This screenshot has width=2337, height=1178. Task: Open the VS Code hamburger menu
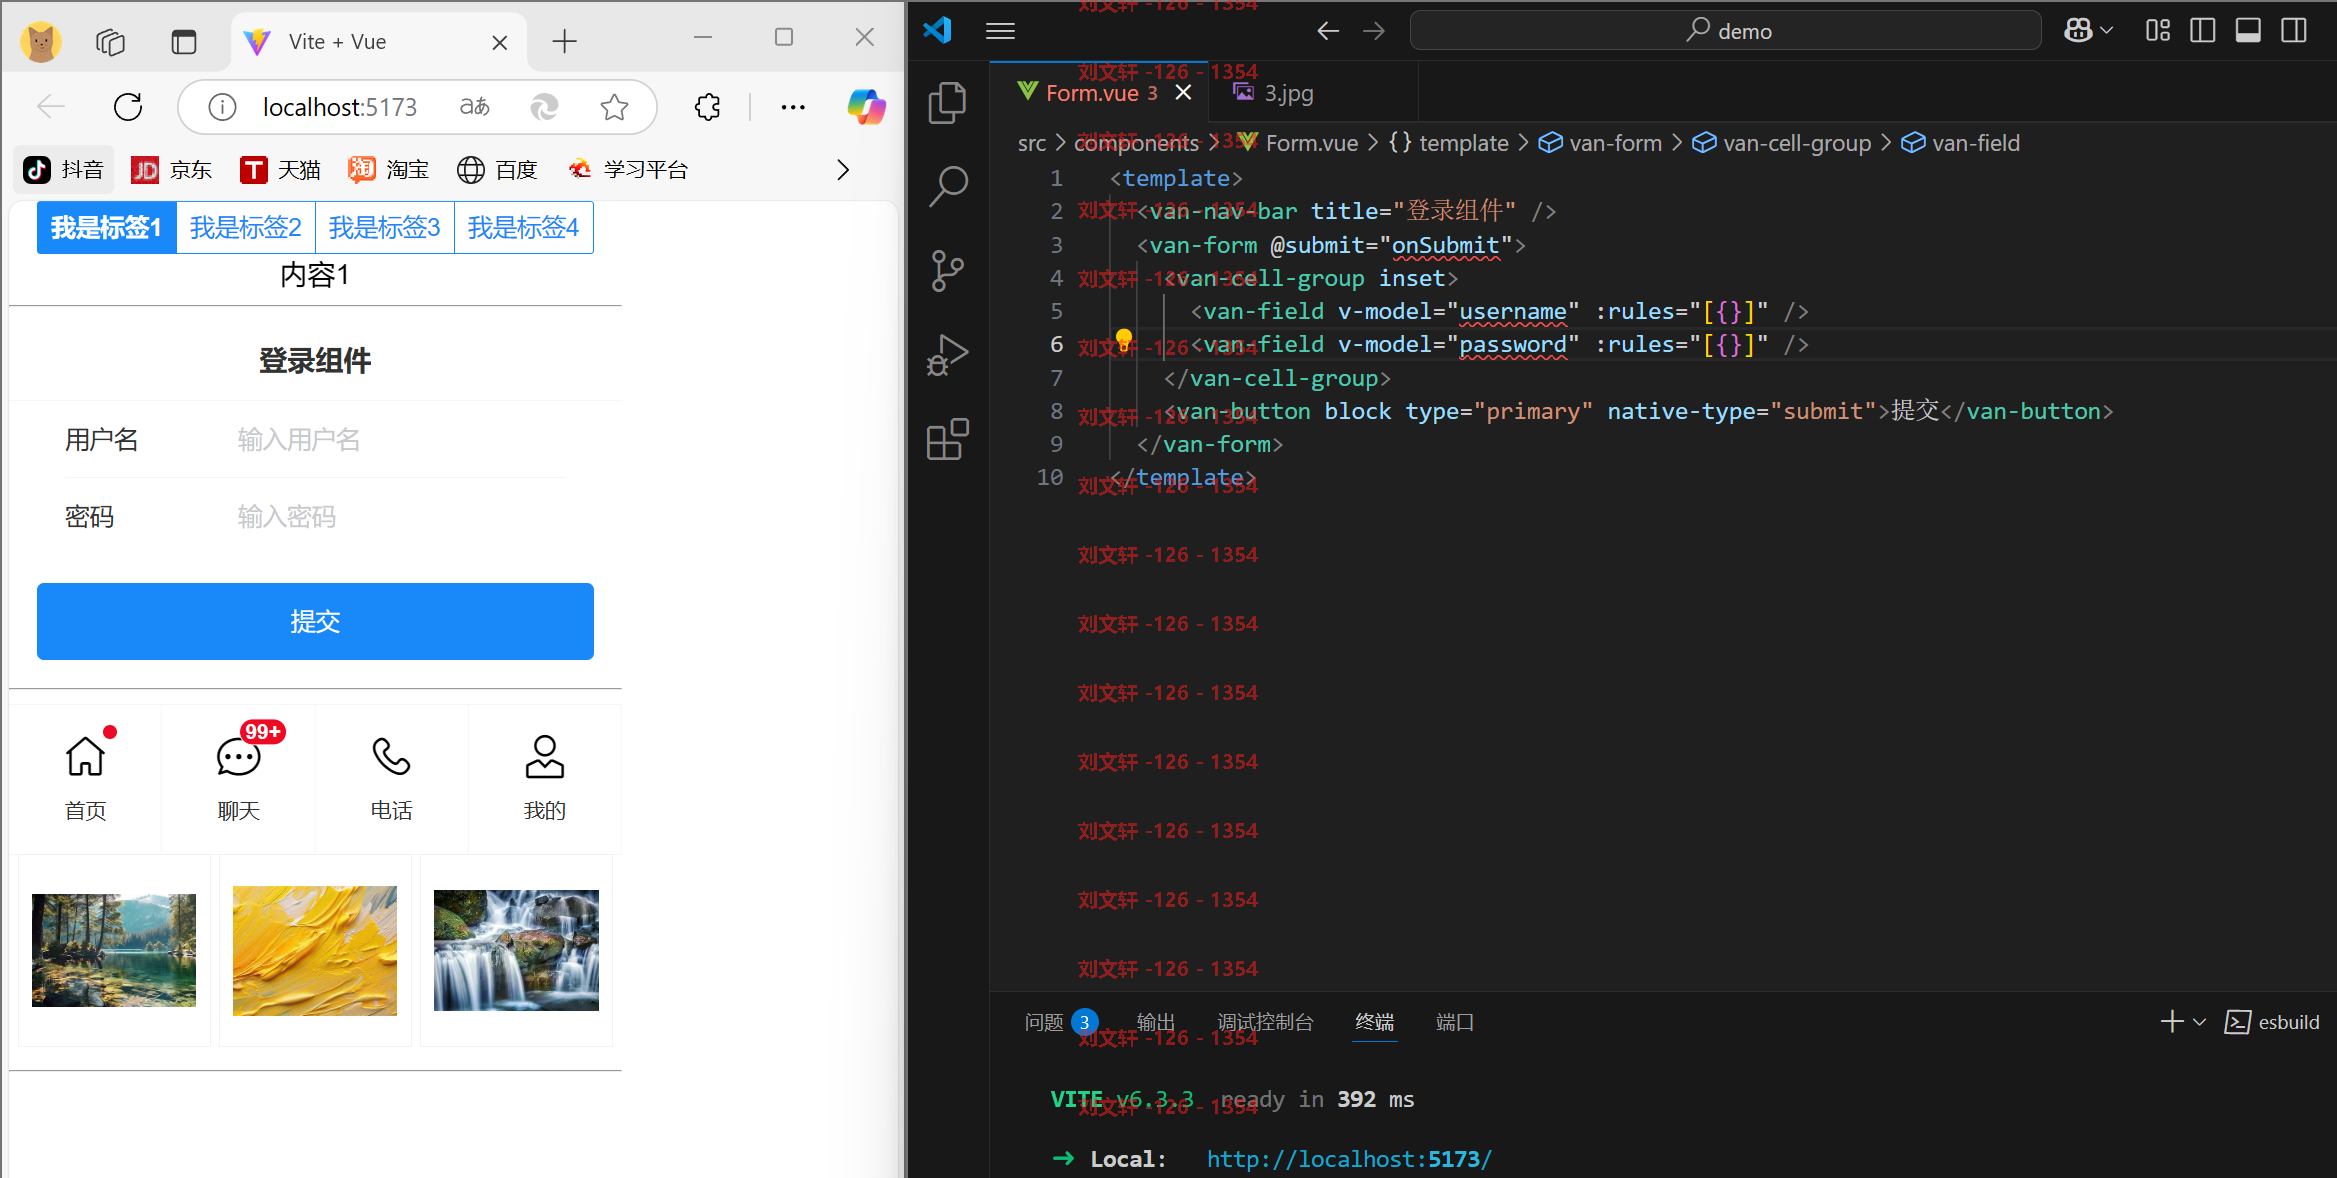[1000, 31]
